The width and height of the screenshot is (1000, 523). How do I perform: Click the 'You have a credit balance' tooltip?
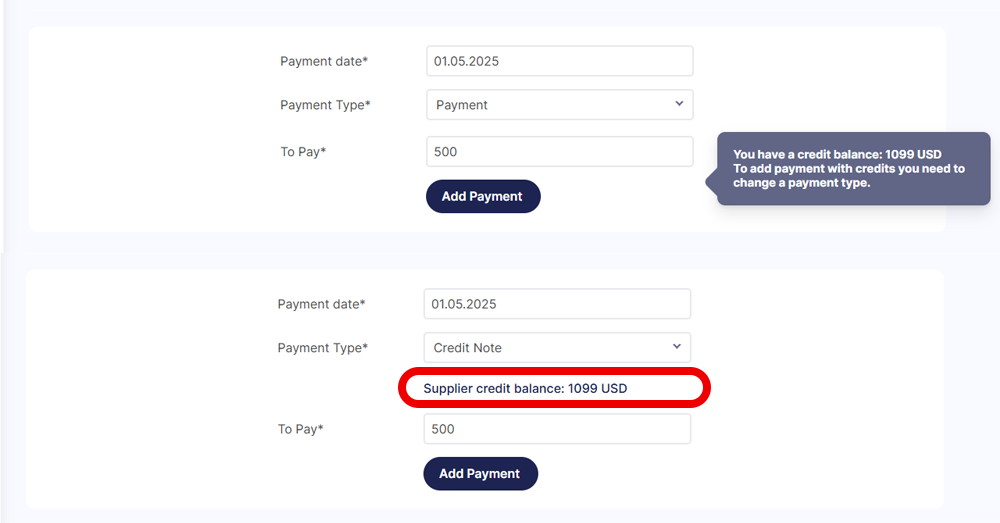tap(853, 168)
